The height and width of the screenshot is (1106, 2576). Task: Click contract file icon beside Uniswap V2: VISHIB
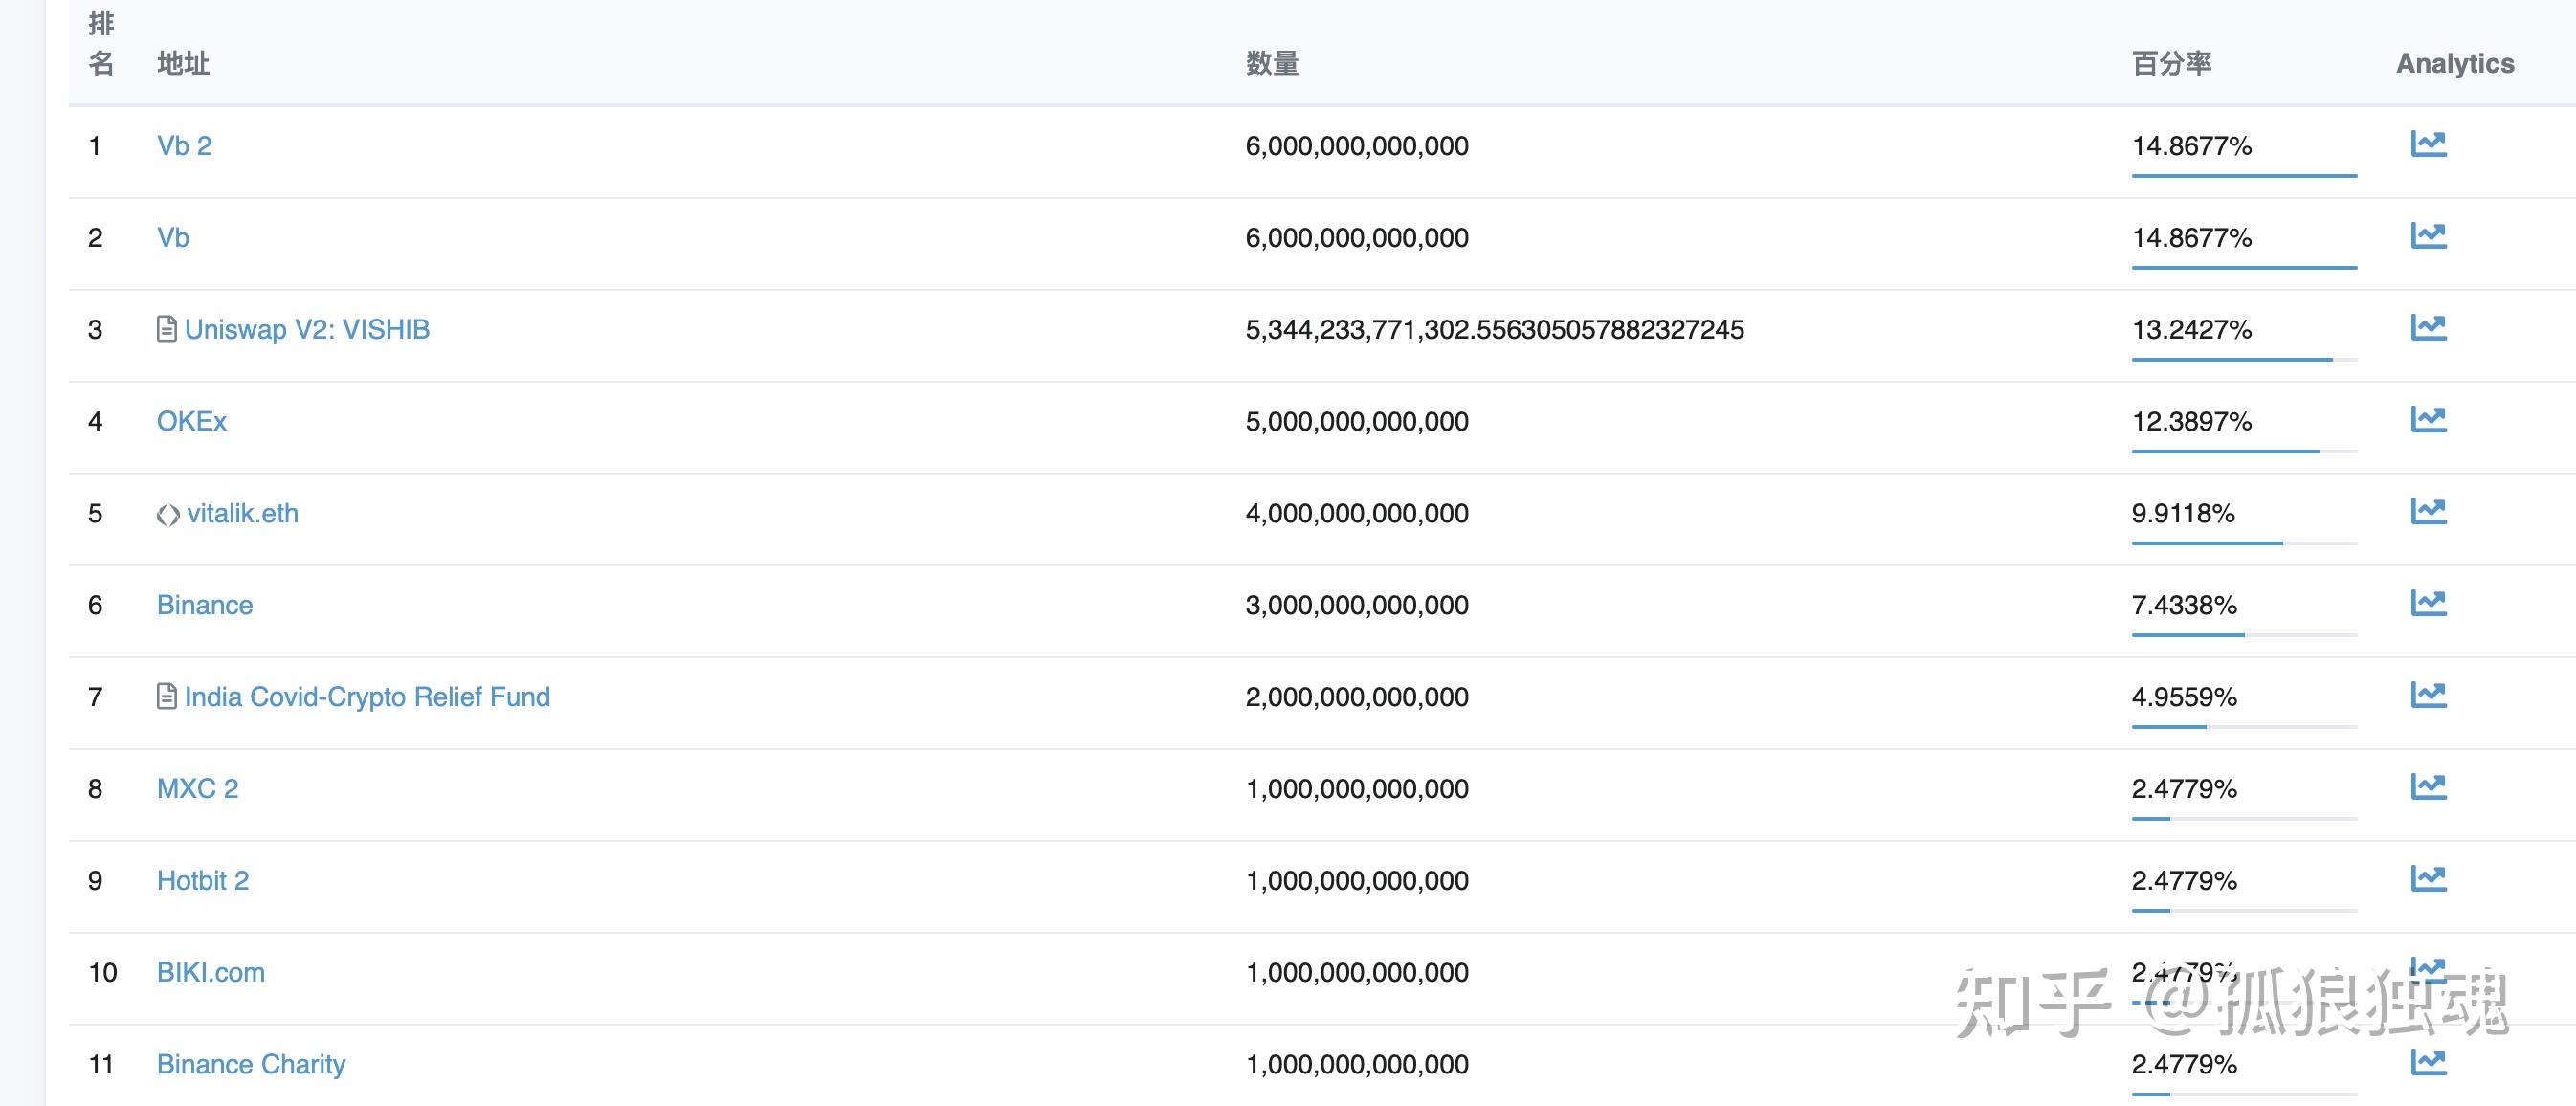(167, 329)
